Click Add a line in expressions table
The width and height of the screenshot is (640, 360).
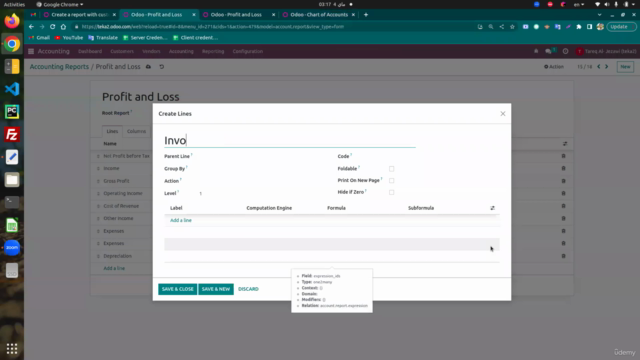[x=181, y=220]
